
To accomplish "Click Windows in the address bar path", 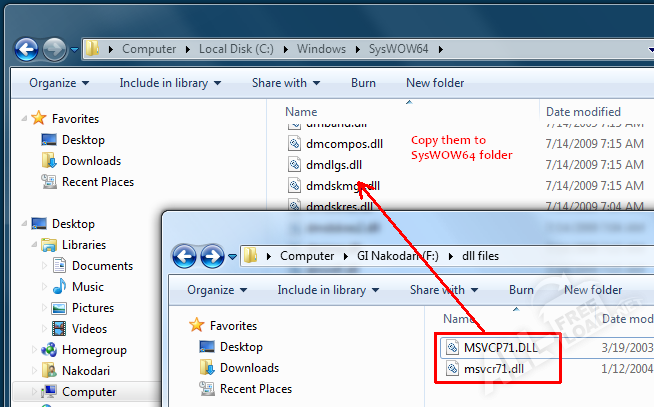I will pyautogui.click(x=320, y=48).
